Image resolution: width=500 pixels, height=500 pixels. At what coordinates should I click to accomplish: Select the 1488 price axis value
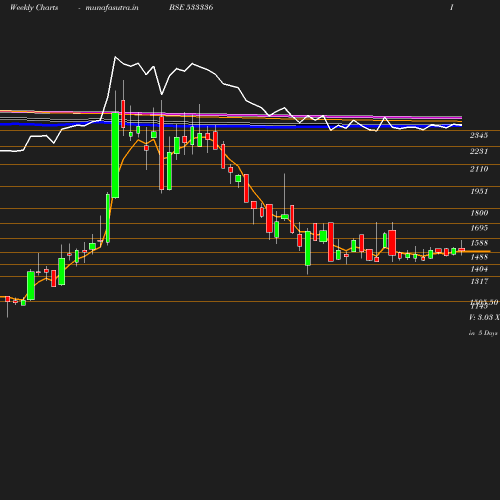click(479, 257)
